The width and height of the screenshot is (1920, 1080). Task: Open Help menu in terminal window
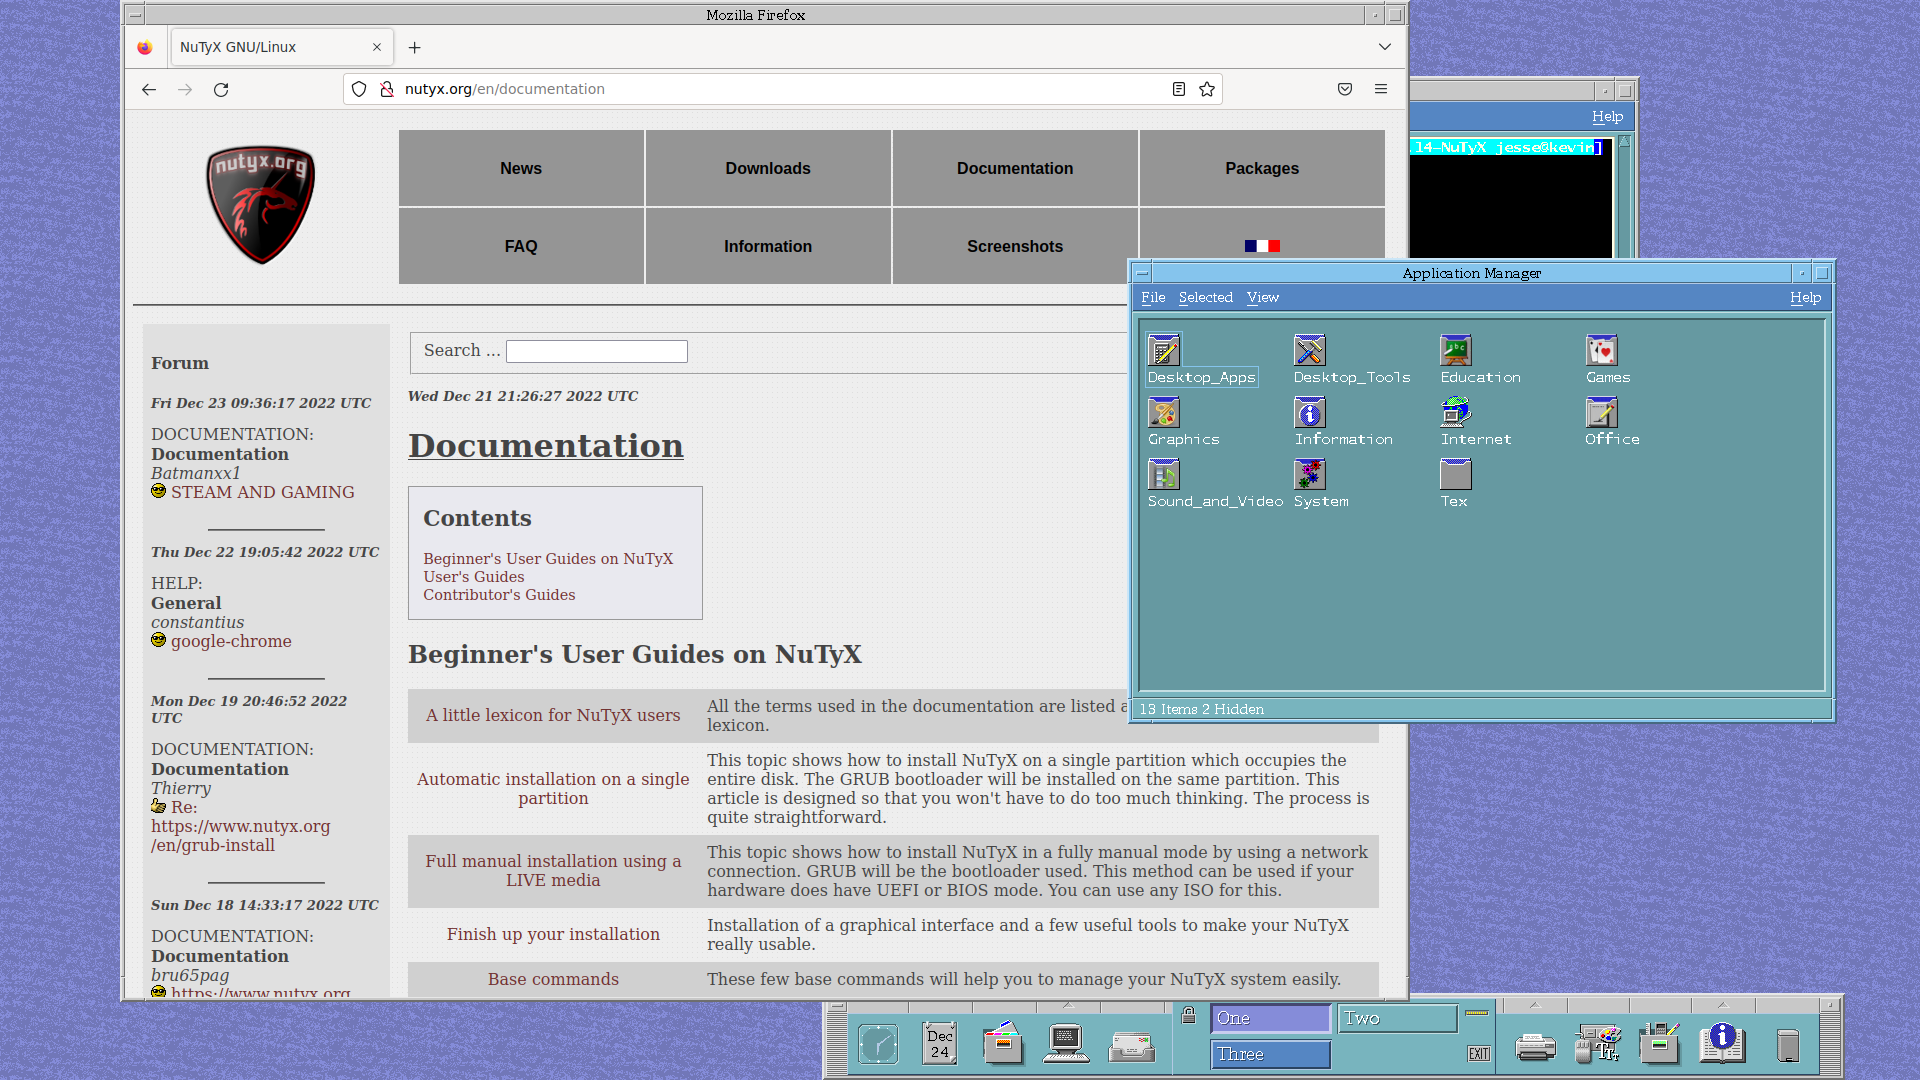tap(1607, 116)
